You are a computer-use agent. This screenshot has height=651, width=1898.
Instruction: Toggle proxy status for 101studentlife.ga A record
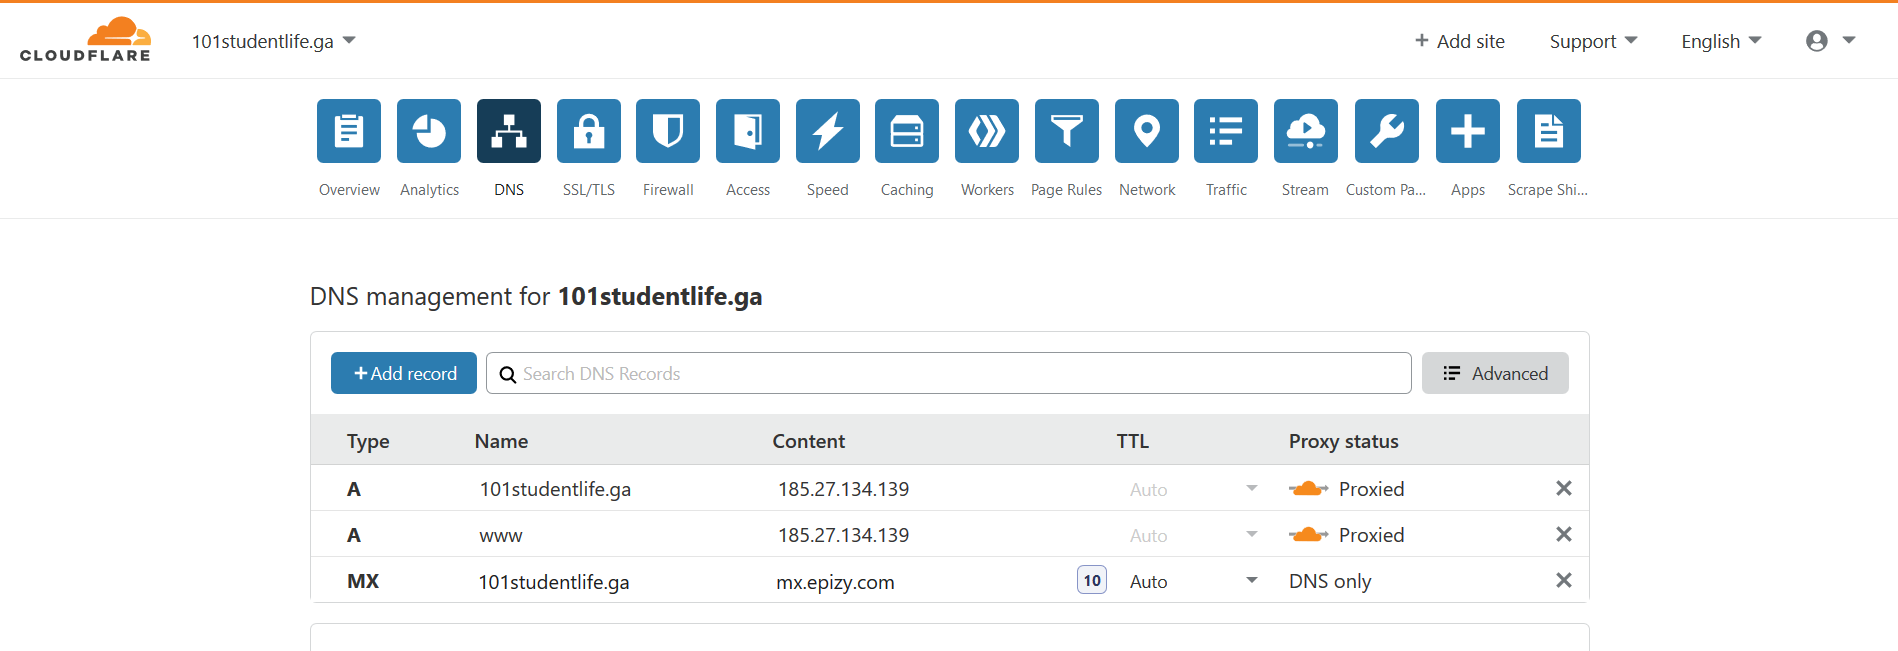tap(1309, 489)
